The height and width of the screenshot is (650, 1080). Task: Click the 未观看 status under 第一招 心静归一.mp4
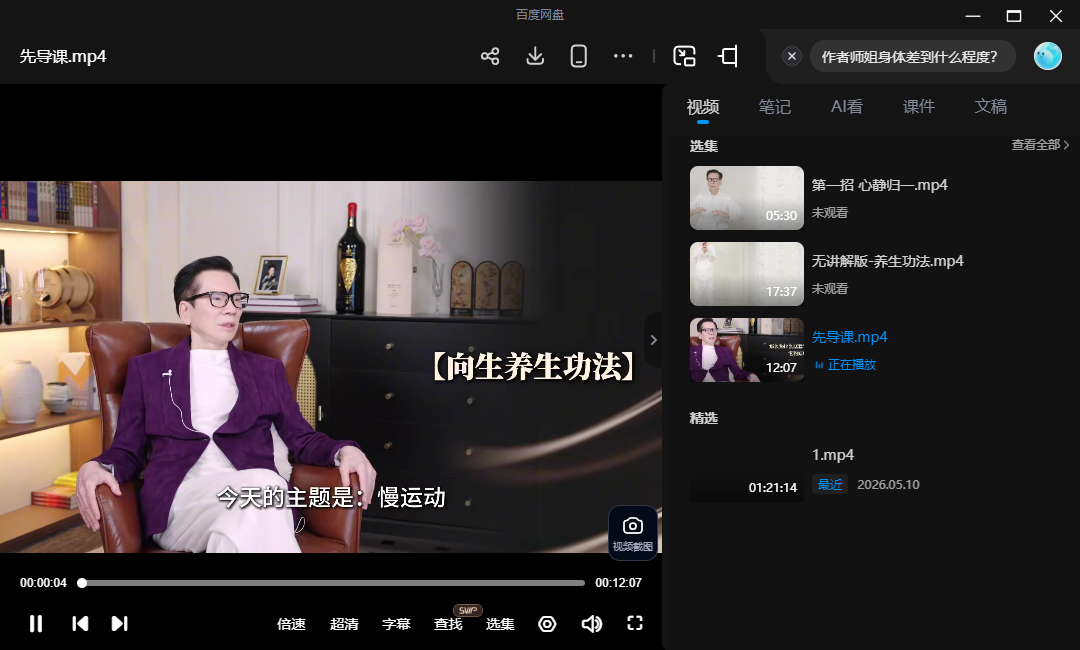(x=829, y=213)
